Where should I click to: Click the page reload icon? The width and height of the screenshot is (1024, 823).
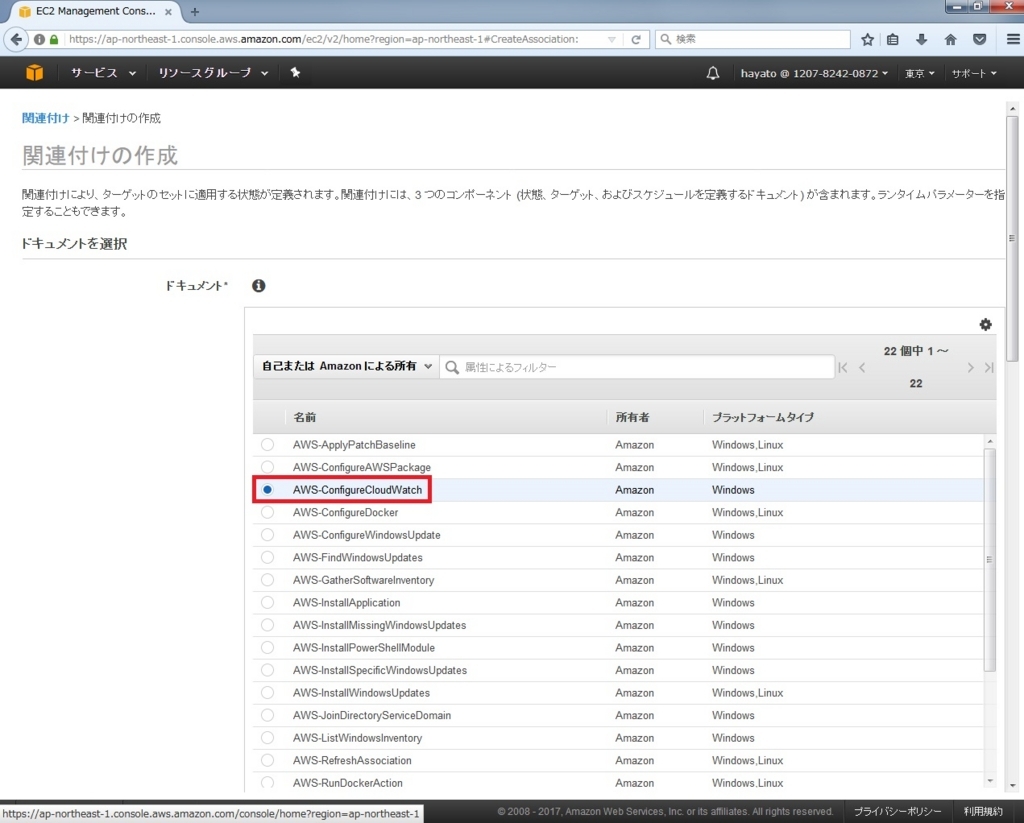coord(635,39)
